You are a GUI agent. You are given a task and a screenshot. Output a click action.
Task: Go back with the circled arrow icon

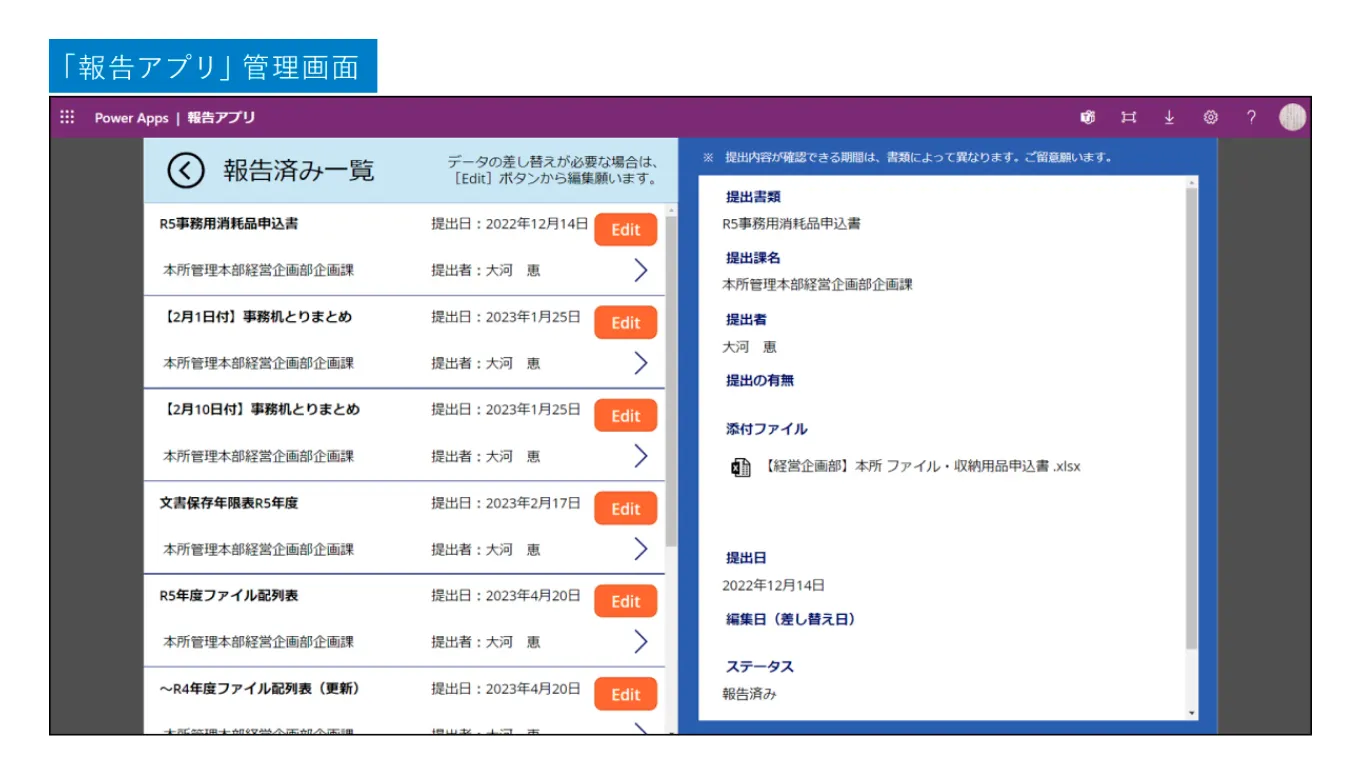186,170
